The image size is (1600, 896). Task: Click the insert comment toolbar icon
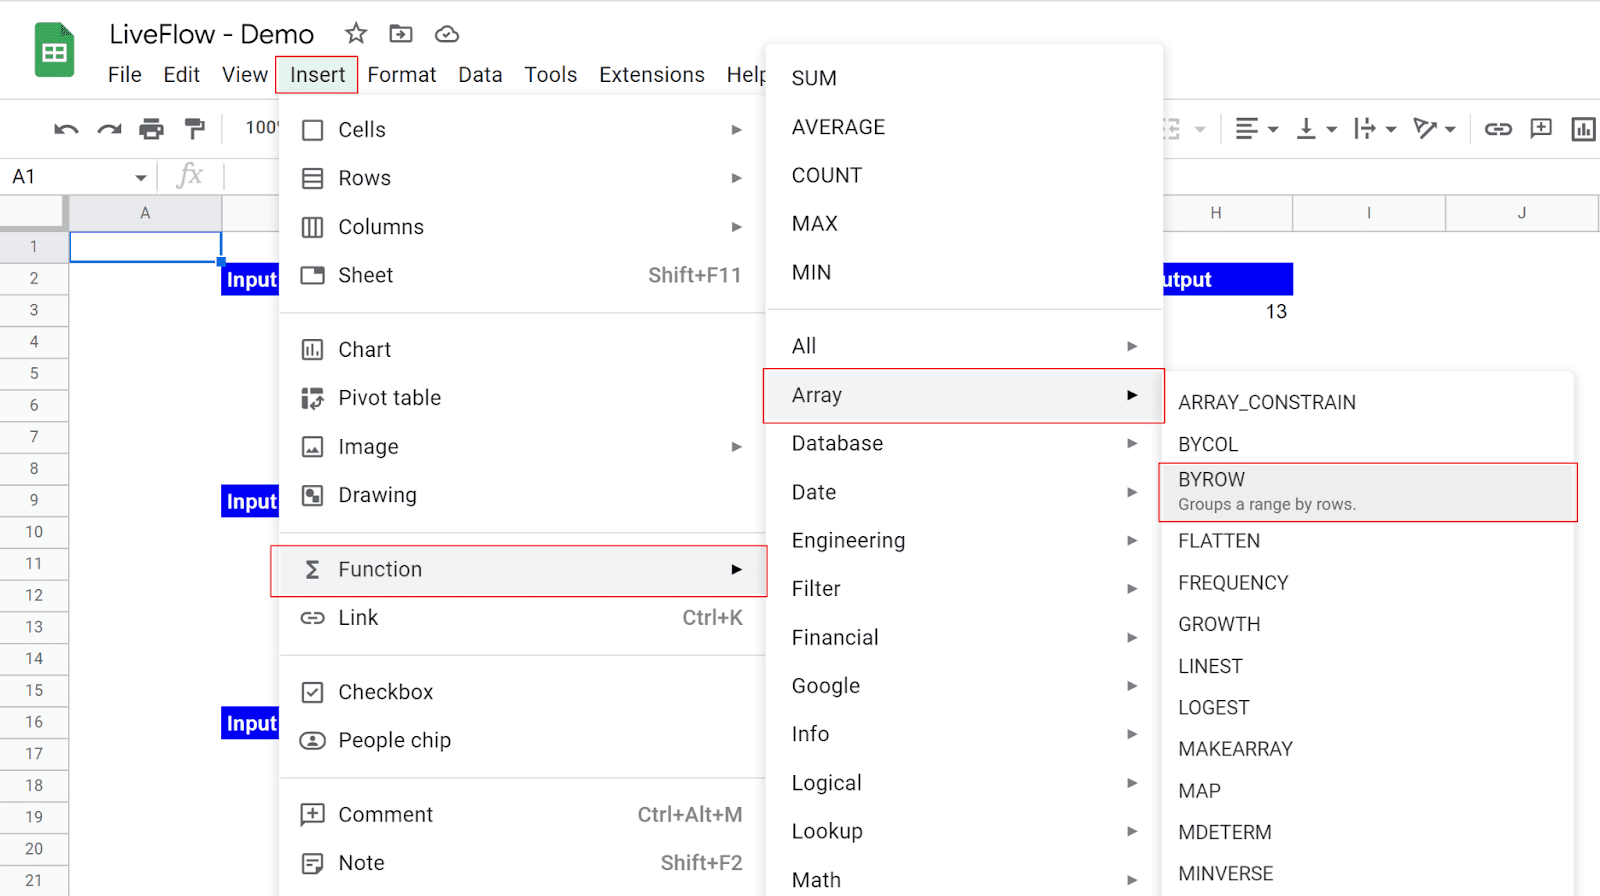(x=1541, y=128)
